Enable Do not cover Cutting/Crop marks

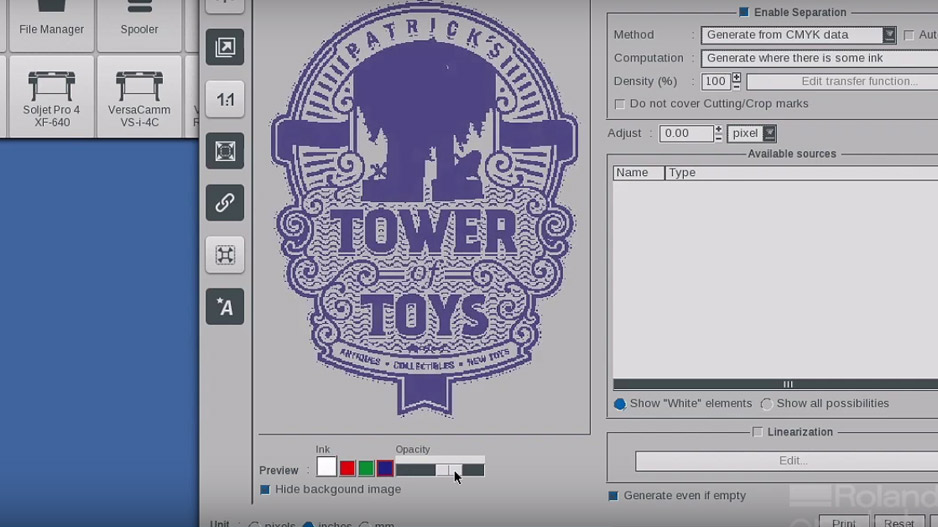(620, 104)
